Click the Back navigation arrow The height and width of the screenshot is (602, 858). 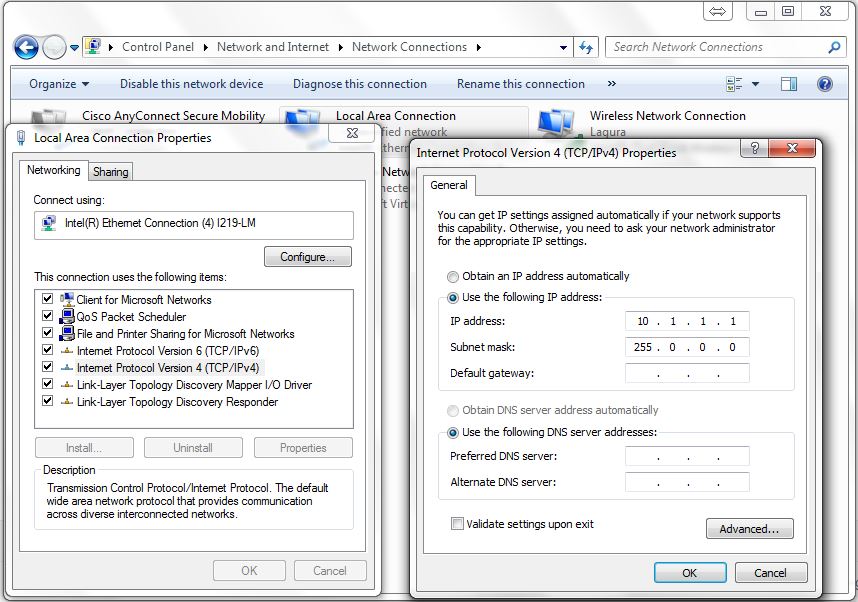[x=22, y=46]
